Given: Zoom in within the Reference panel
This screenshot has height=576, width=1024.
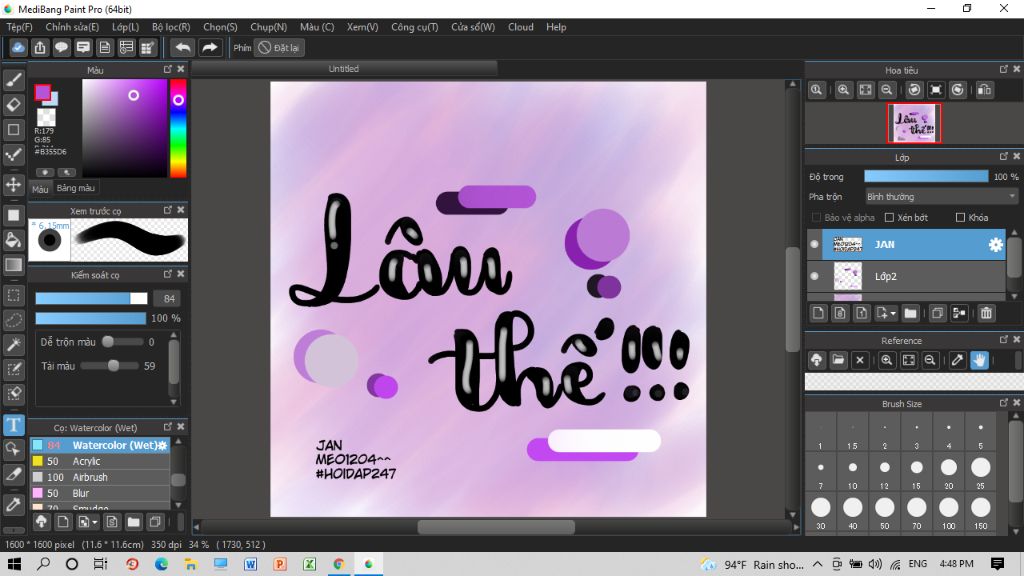Looking at the screenshot, I should (887, 360).
